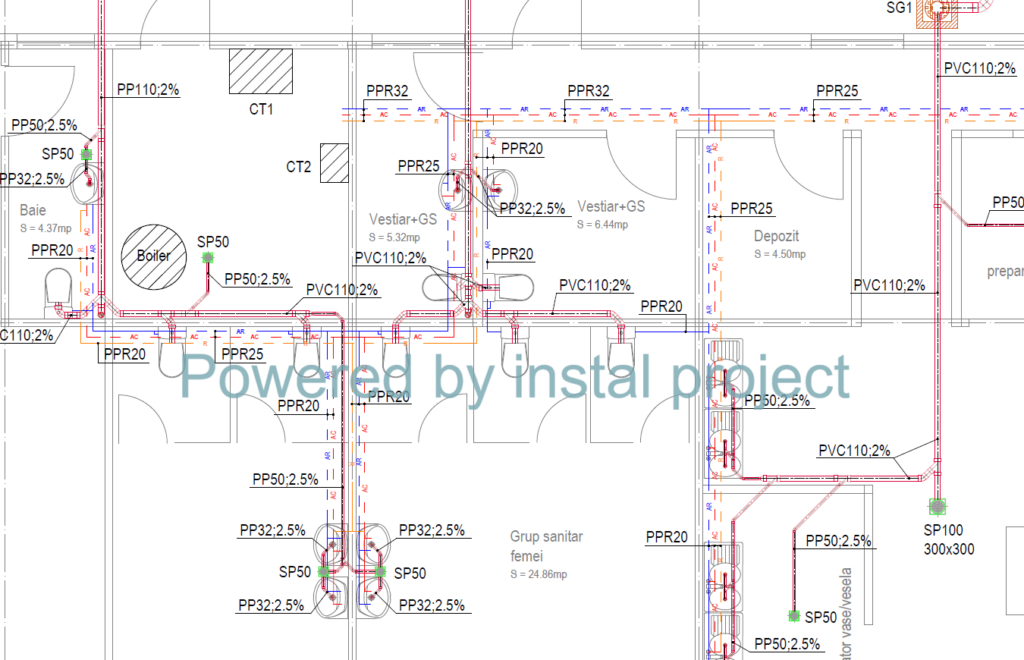Image resolution: width=1024 pixels, height=660 pixels.
Task: Click the green SP50 drain beside Boiler
Action: pyautogui.click(x=208, y=258)
